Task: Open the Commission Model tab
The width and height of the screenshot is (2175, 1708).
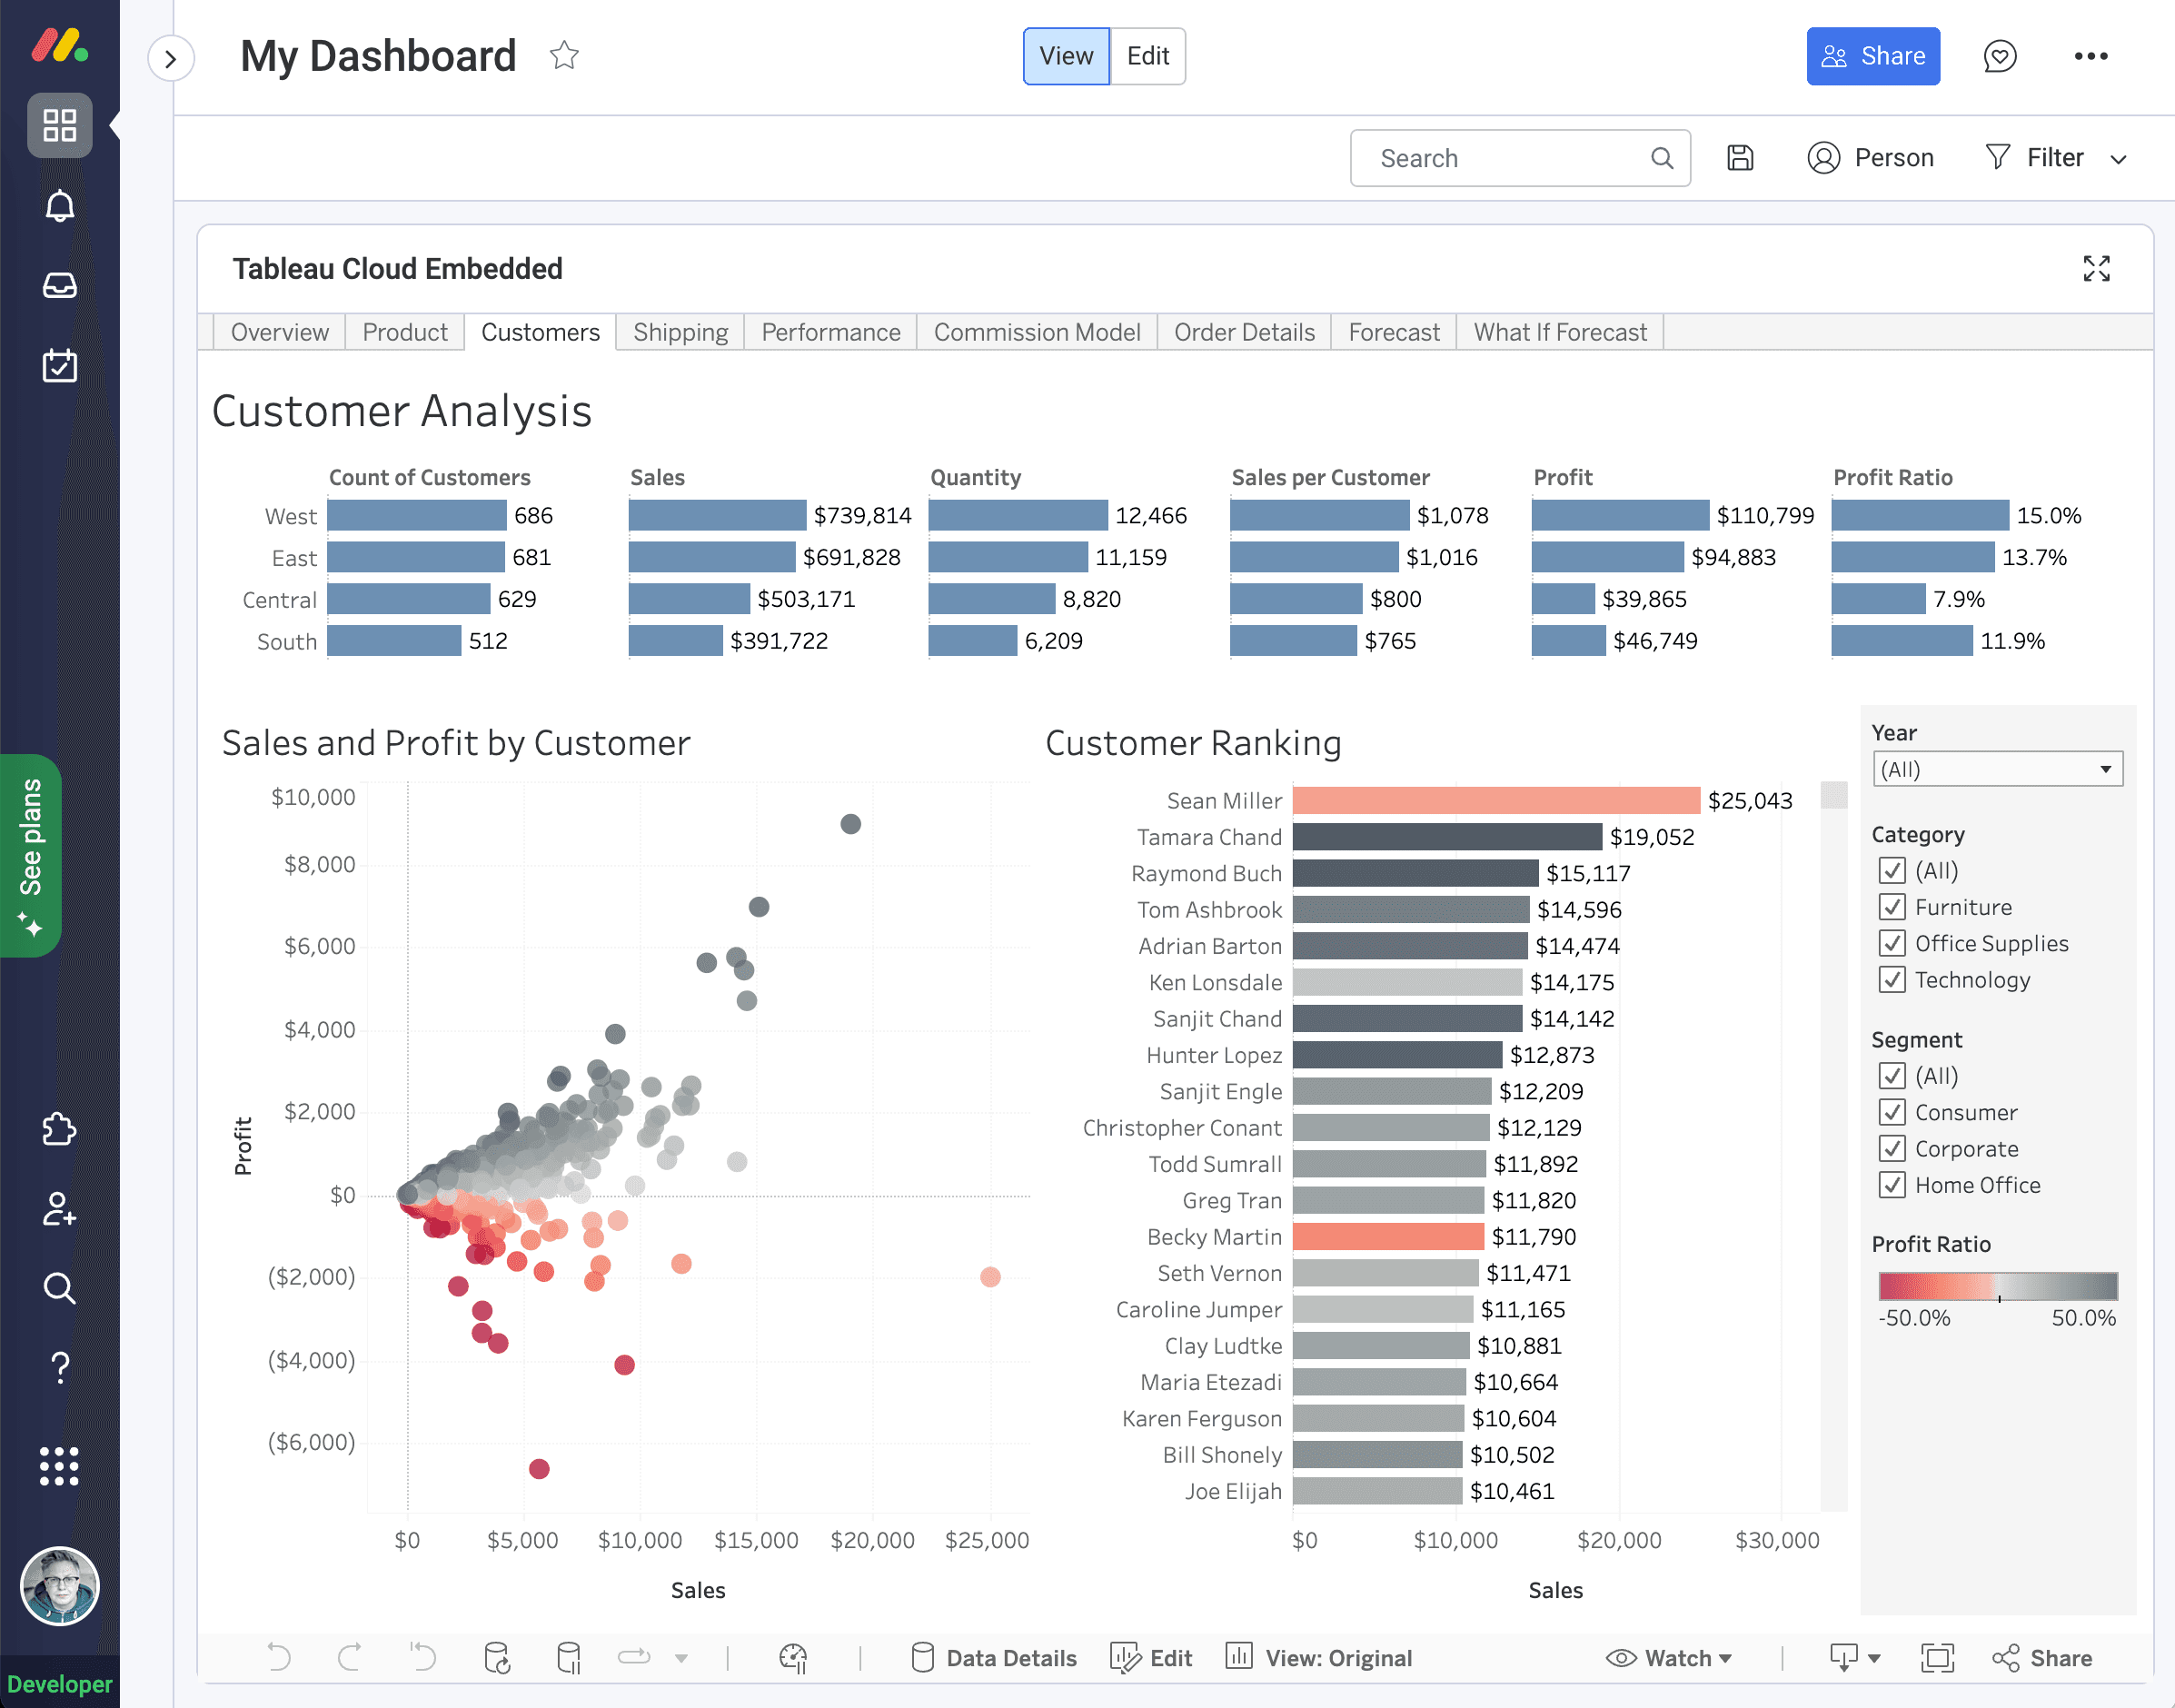Action: pyautogui.click(x=1037, y=332)
